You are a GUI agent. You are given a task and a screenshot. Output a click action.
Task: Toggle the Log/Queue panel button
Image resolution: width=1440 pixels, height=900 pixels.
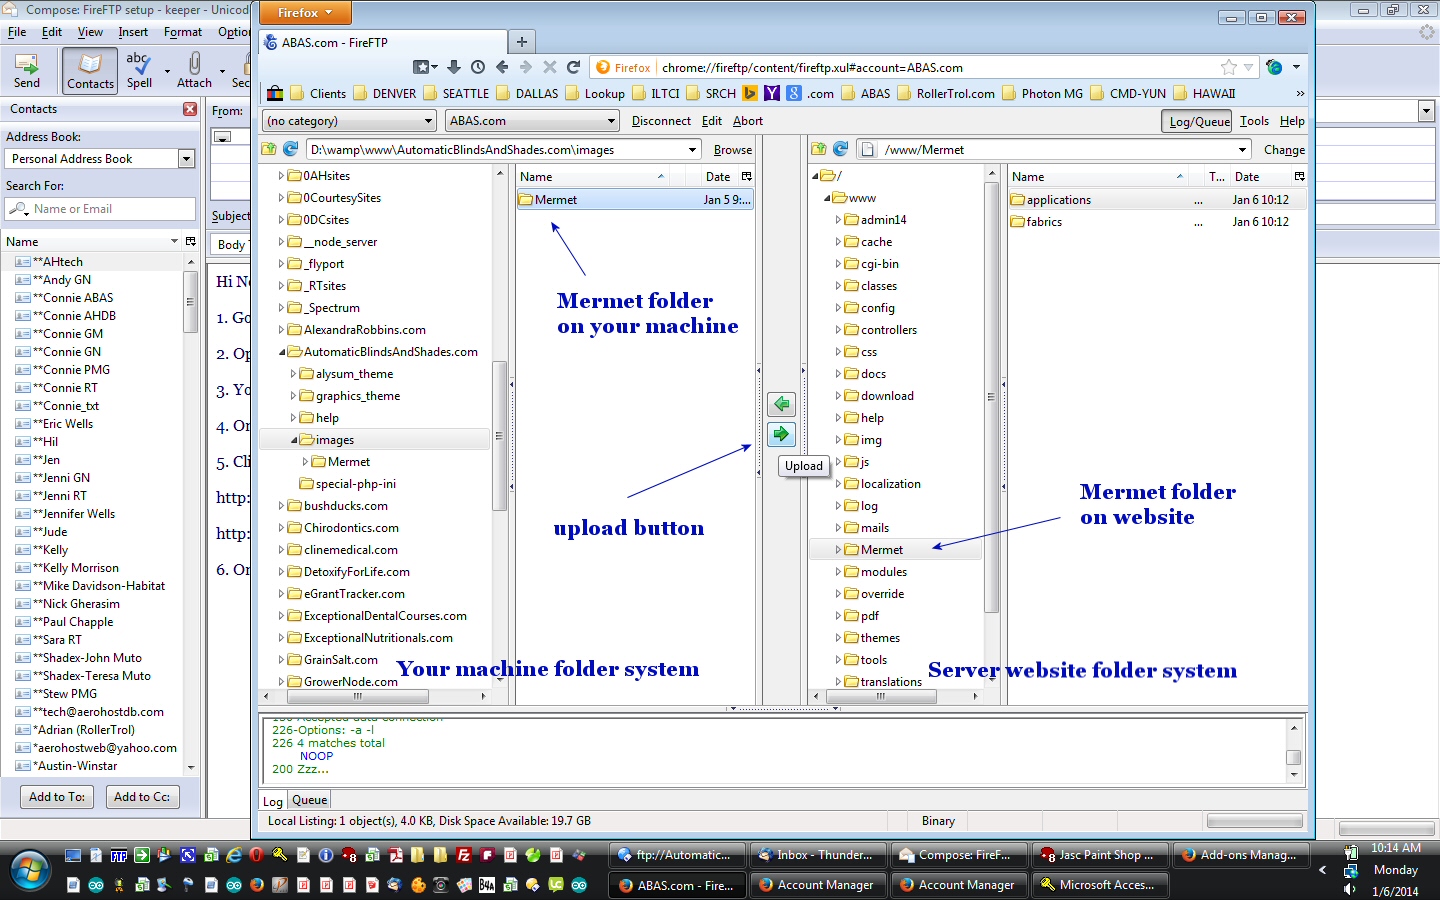pyautogui.click(x=1199, y=121)
